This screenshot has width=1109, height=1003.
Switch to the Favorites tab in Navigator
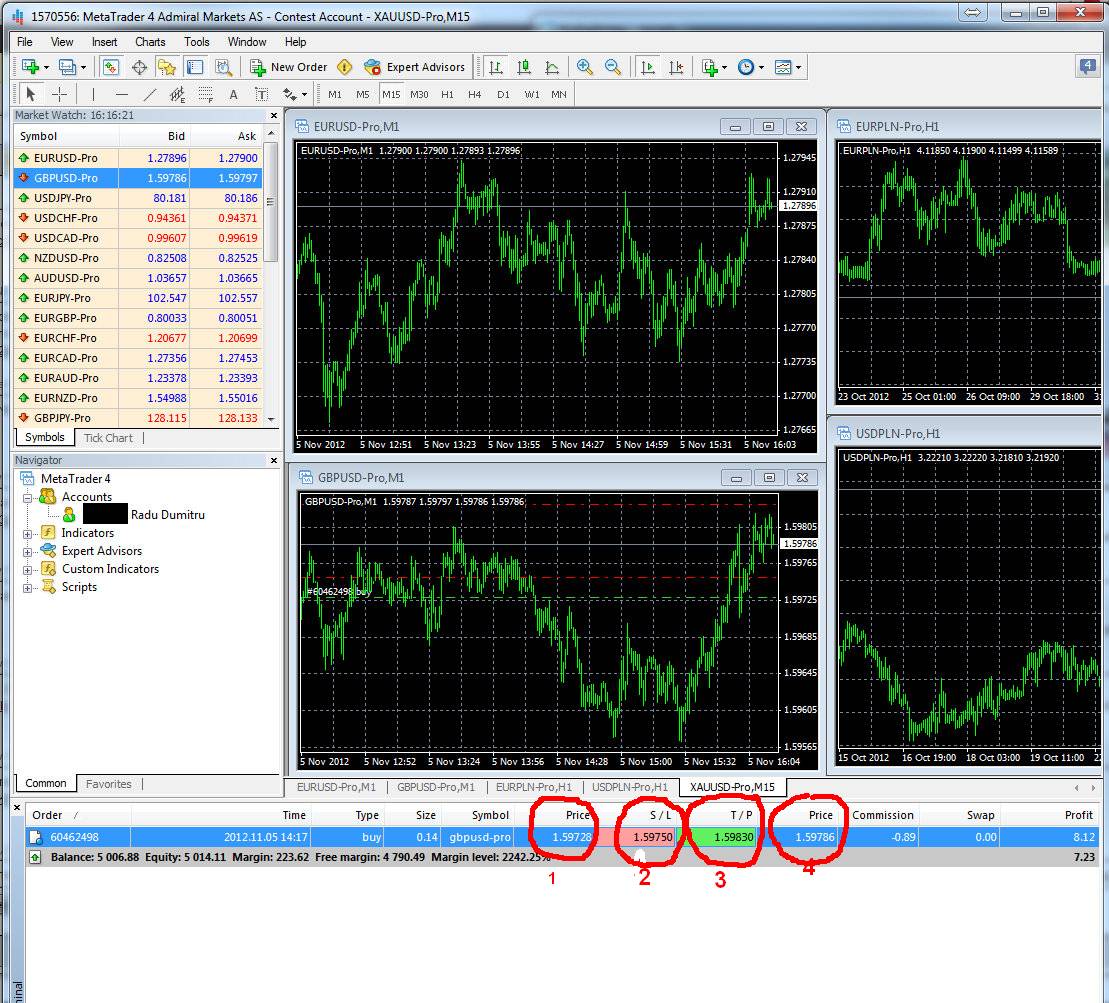[108, 784]
